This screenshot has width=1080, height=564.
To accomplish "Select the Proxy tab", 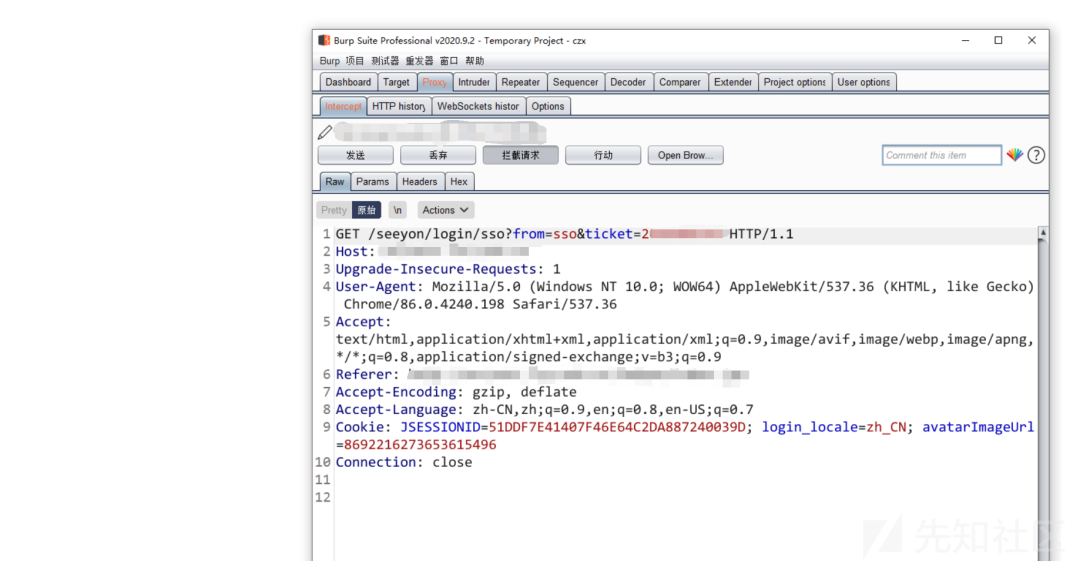I will click(x=434, y=82).
